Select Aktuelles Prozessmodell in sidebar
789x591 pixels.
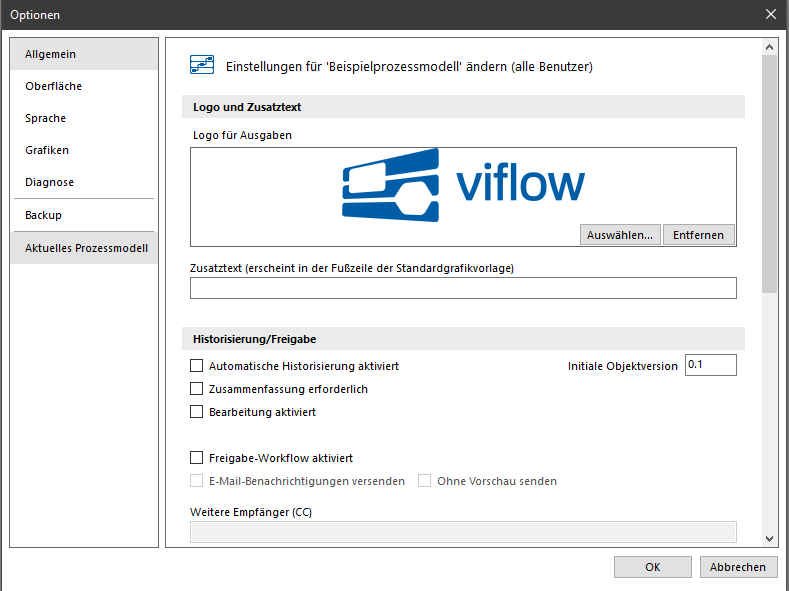coord(84,248)
